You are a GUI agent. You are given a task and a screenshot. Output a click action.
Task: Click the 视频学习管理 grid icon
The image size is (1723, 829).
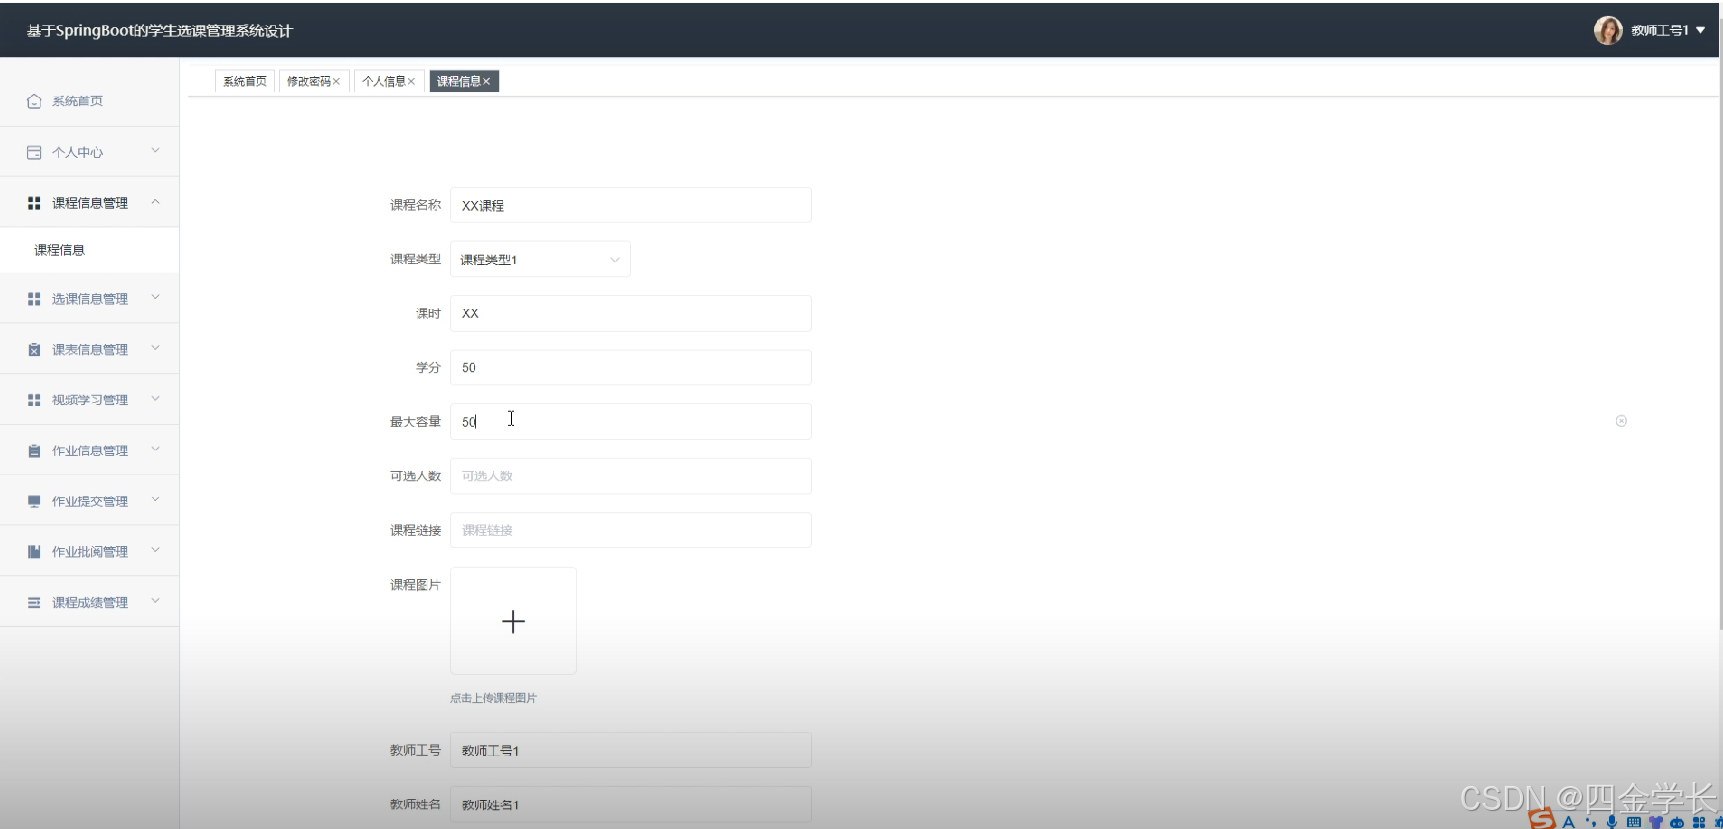pos(34,400)
